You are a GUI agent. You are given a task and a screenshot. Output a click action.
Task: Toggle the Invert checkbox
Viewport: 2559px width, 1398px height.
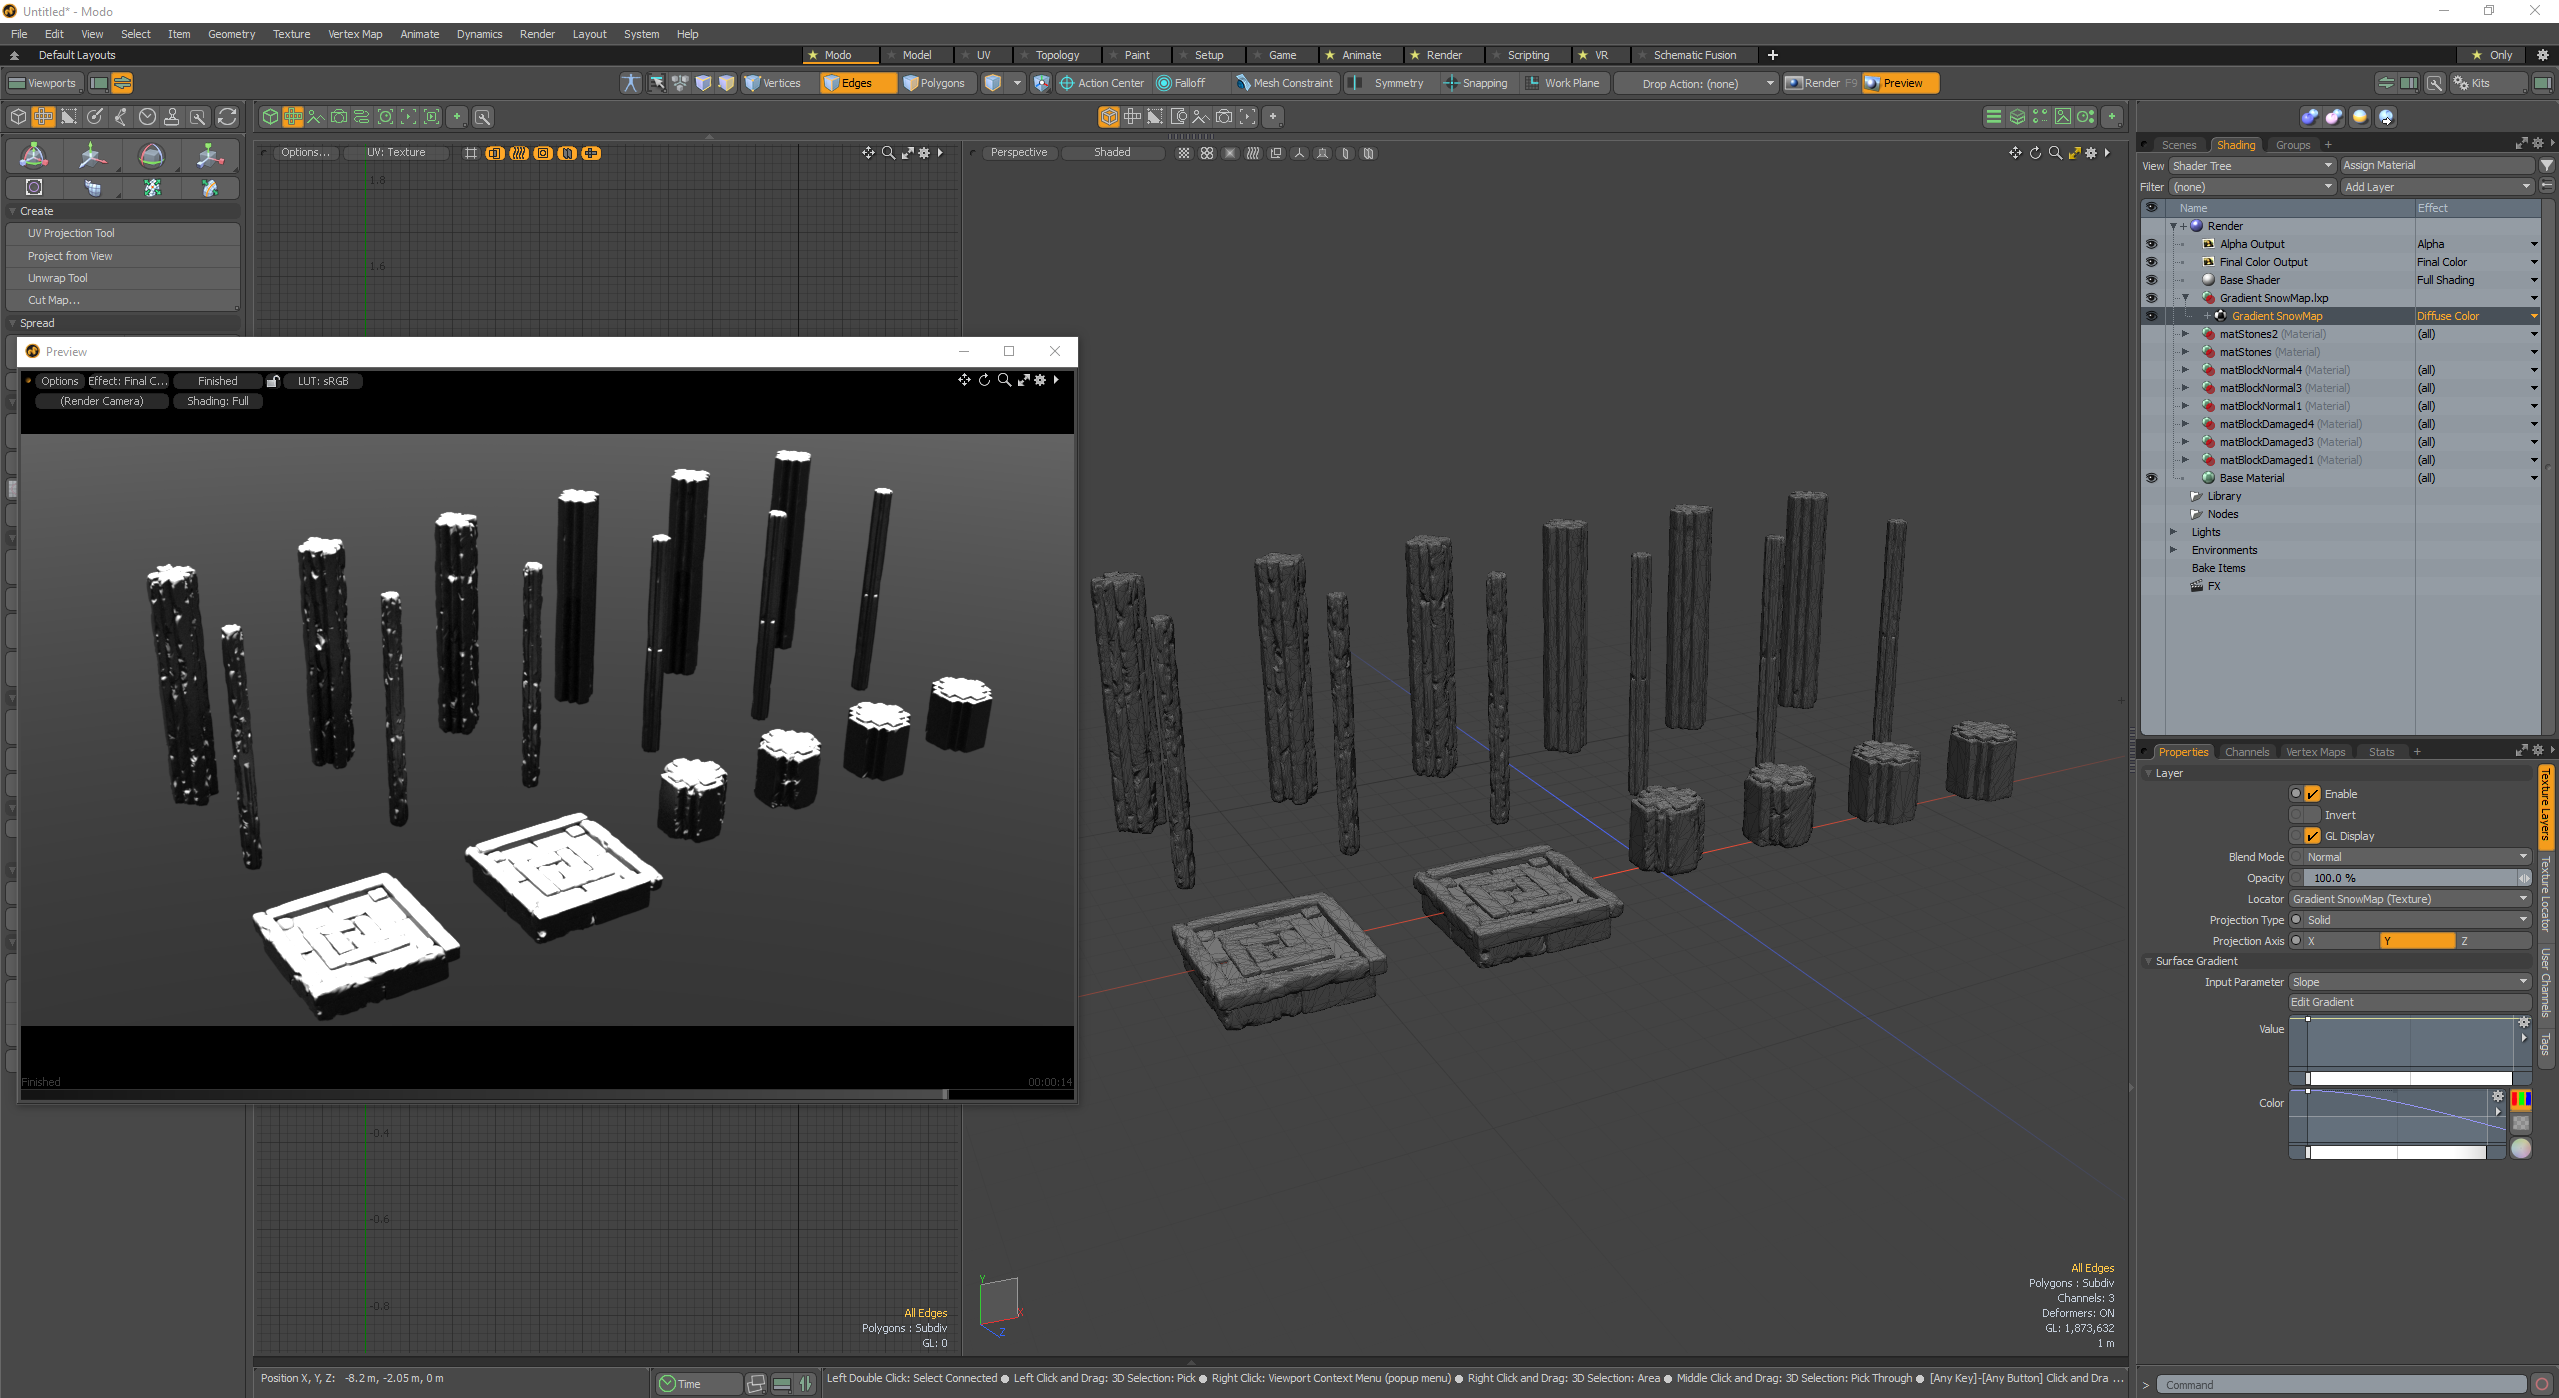click(2312, 815)
